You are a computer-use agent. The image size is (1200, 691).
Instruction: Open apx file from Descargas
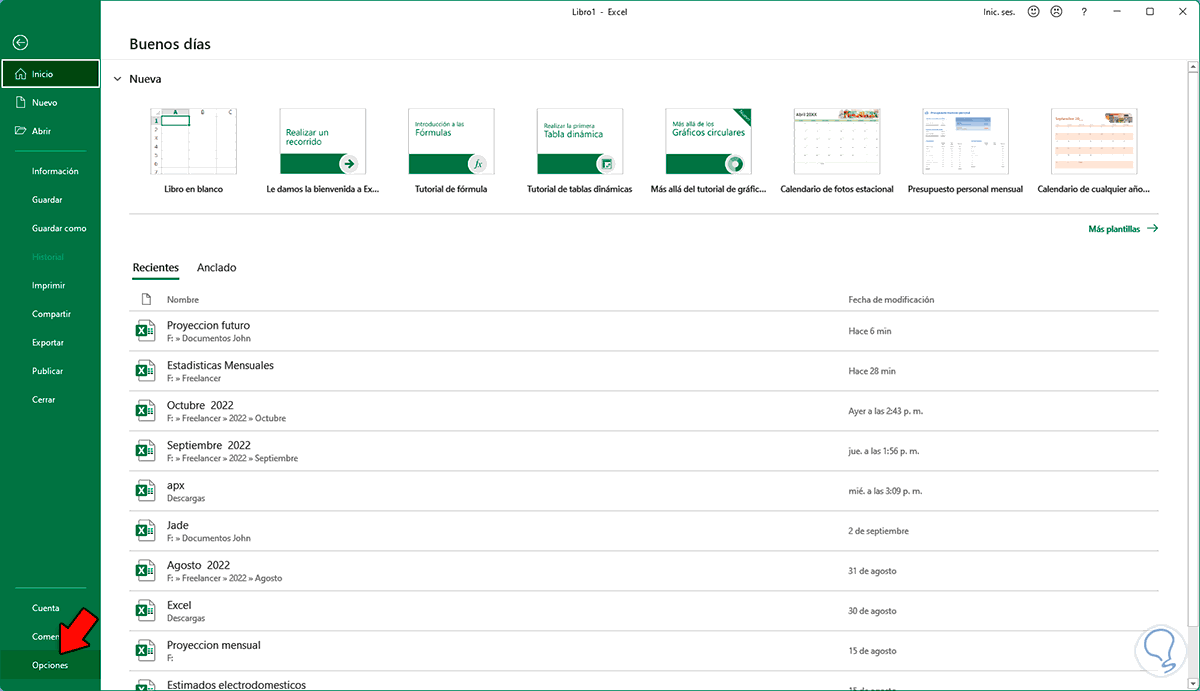(x=644, y=491)
